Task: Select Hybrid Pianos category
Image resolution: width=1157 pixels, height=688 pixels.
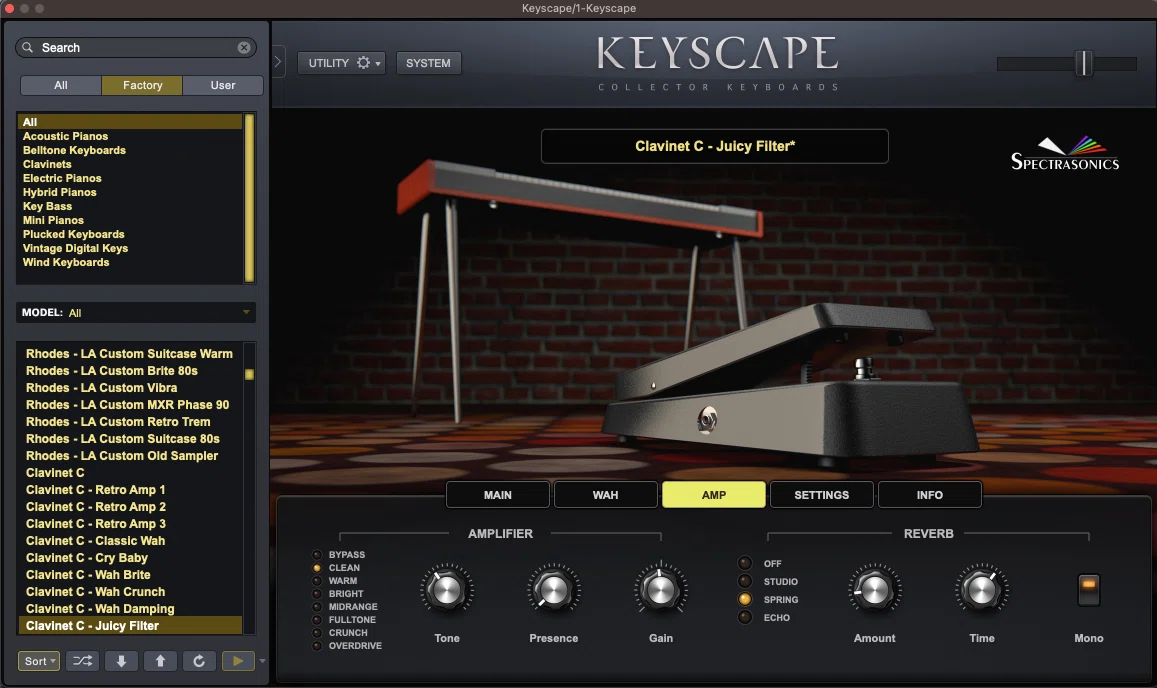Action: 59,192
